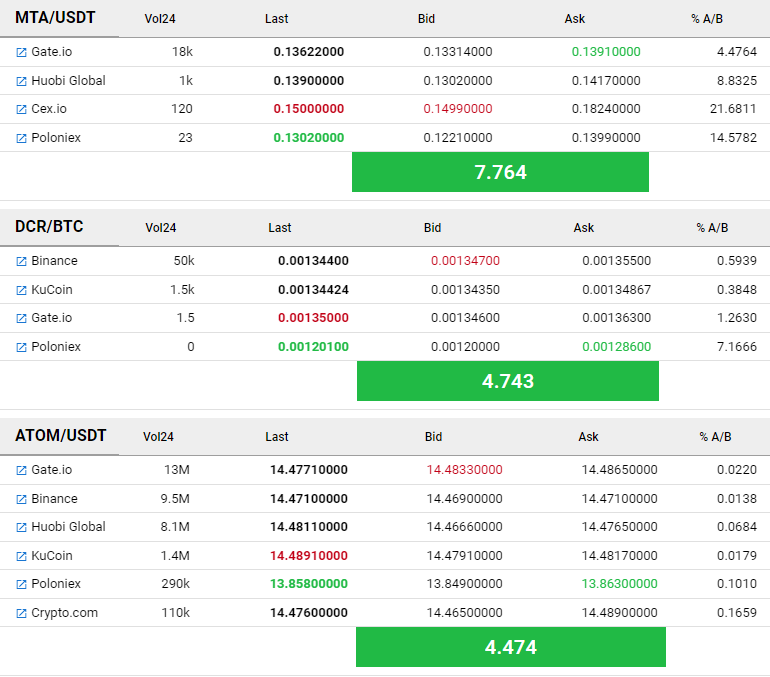The height and width of the screenshot is (677, 770).
Task: Click % A/B column header in ATOM/USDT table
Action: [x=715, y=436]
